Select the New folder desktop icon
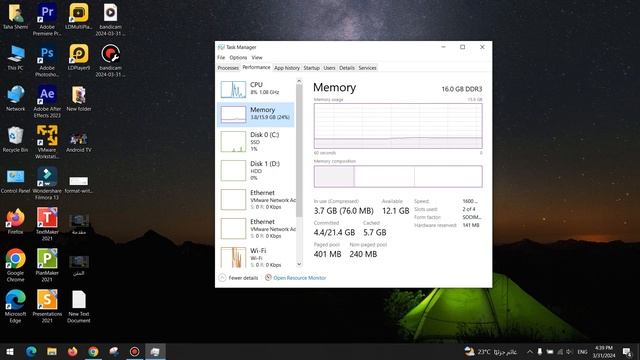This screenshot has width=640, height=360. click(78, 98)
